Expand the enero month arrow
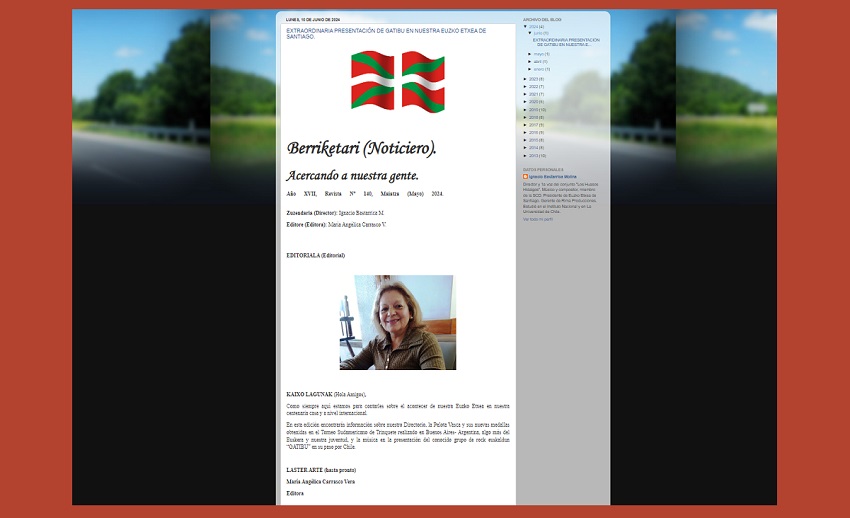The image size is (850, 518). [x=530, y=69]
